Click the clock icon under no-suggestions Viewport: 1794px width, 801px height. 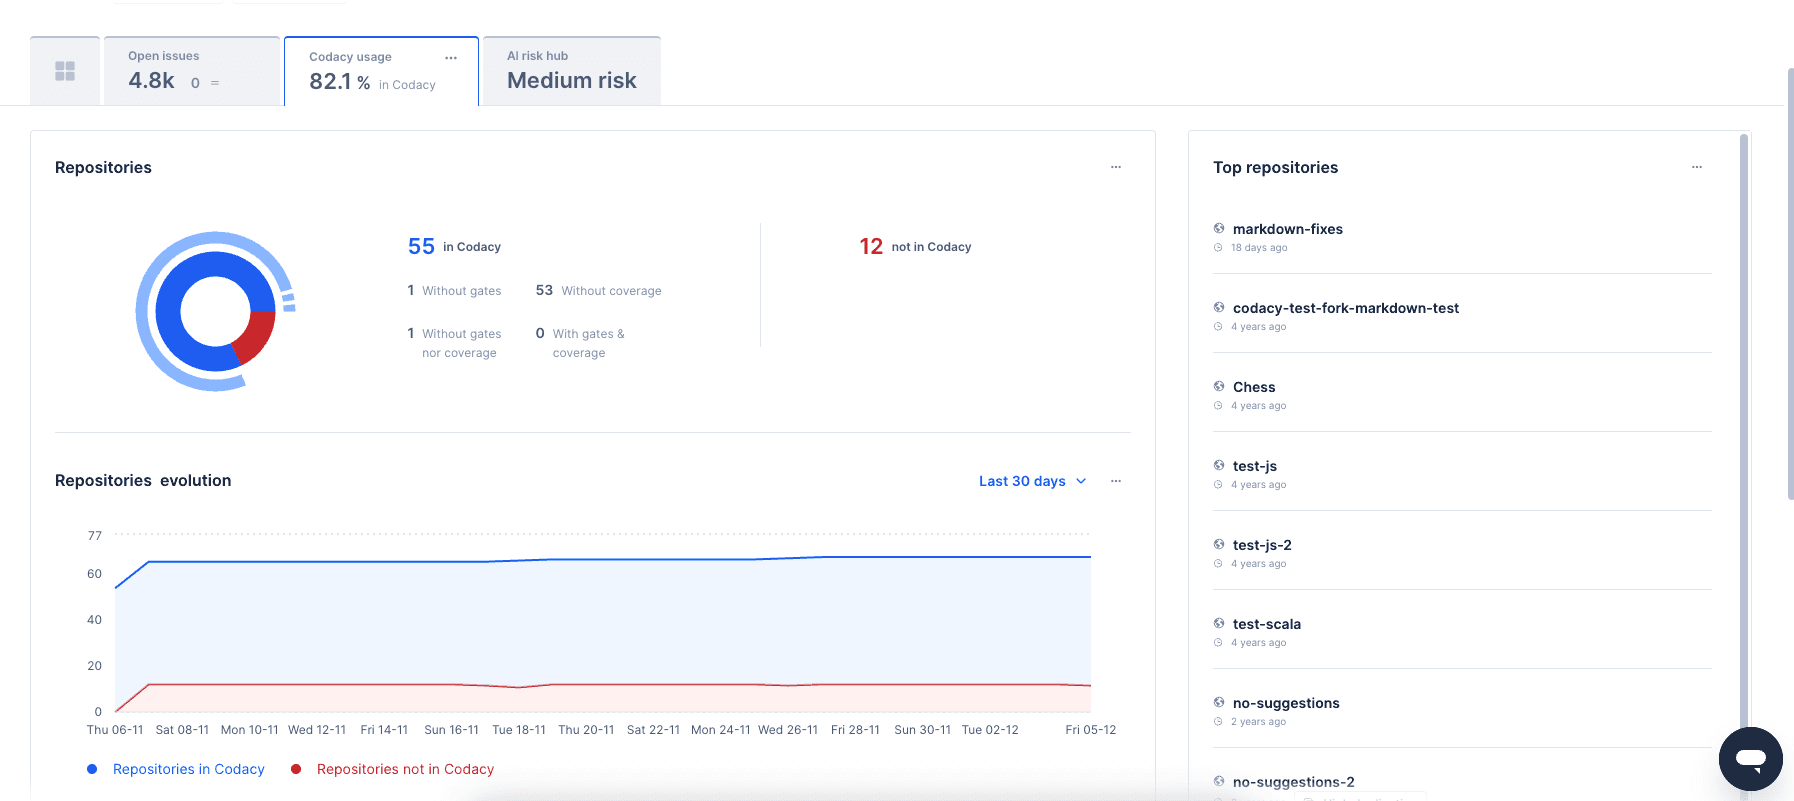point(1218,722)
